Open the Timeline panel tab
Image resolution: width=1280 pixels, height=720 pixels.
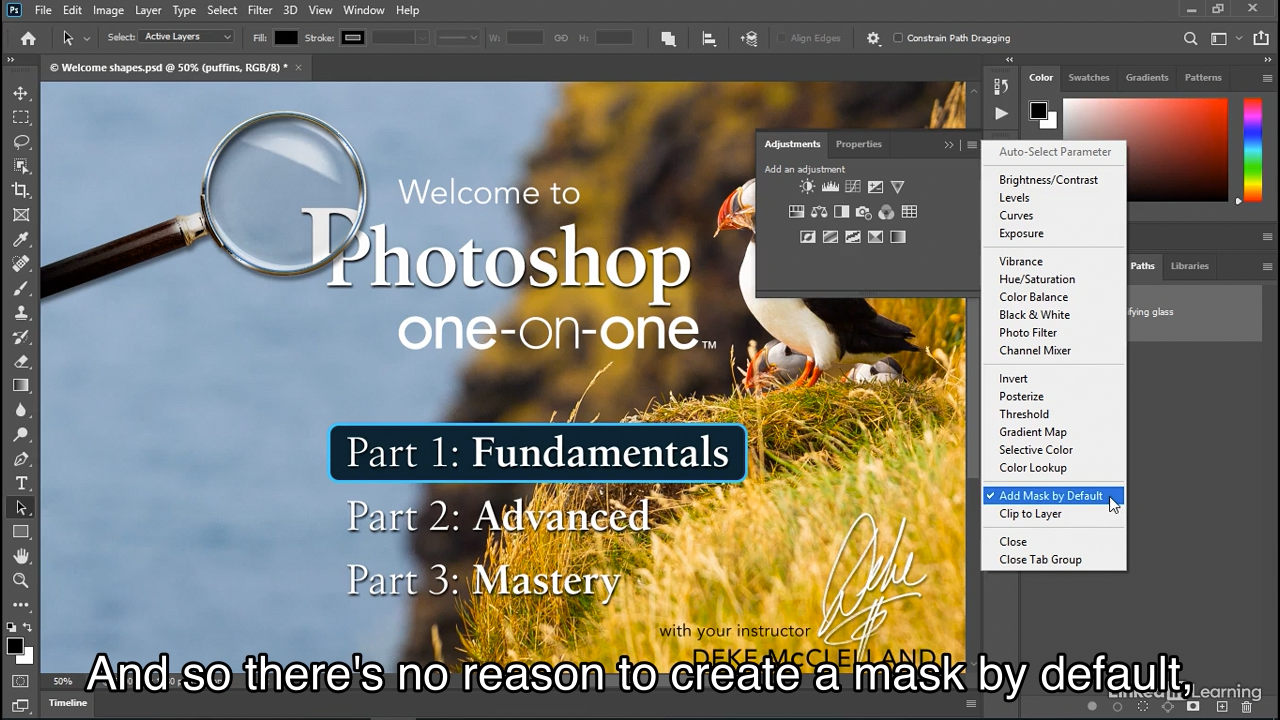[68, 703]
